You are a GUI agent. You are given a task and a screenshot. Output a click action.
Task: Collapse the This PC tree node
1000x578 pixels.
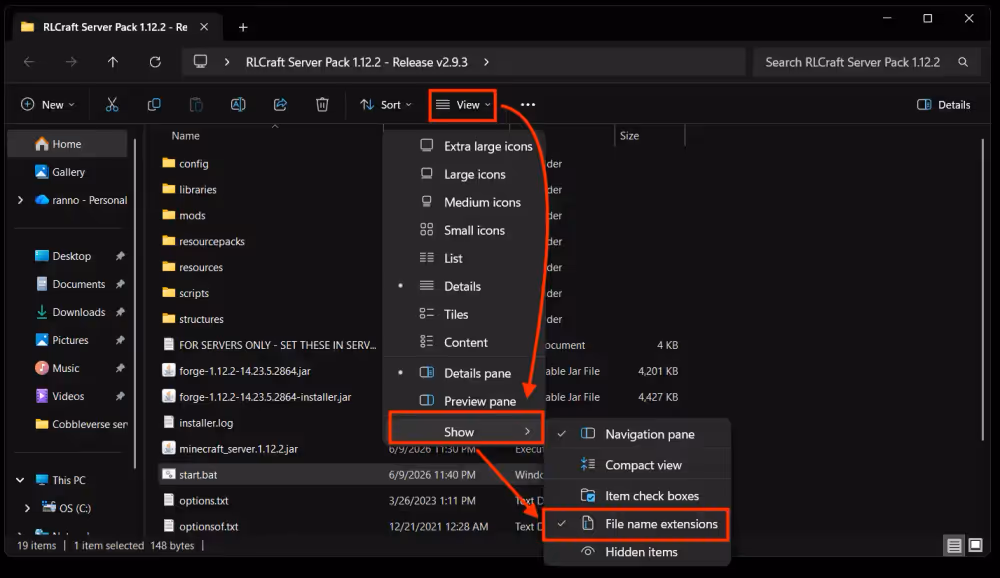coord(20,480)
